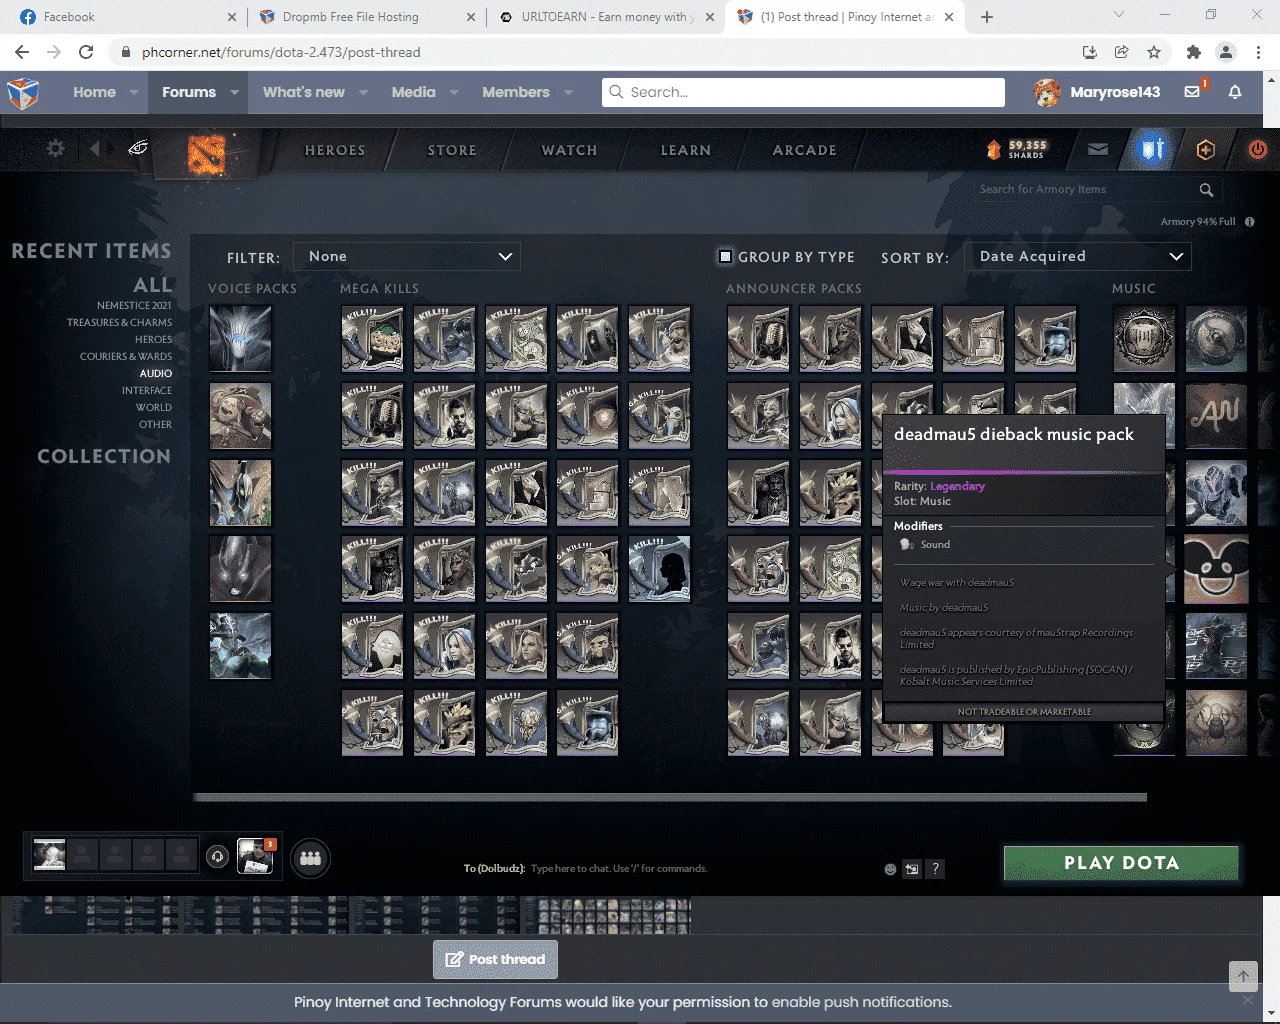The image size is (1280, 1024).
Task: Open the Filter dropdown showing None
Action: (x=407, y=257)
